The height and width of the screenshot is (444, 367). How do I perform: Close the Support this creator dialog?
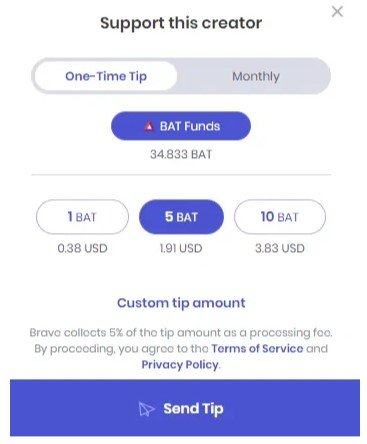click(x=337, y=12)
